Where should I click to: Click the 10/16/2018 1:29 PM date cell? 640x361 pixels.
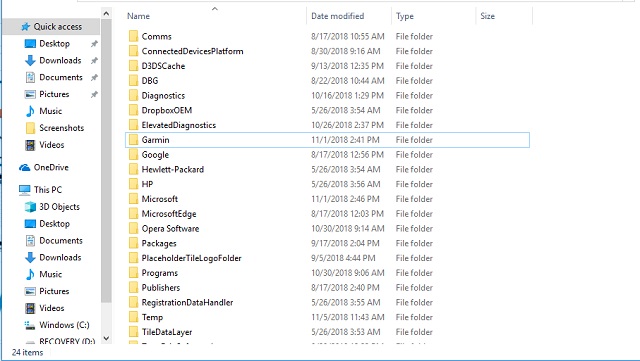[x=347, y=96]
